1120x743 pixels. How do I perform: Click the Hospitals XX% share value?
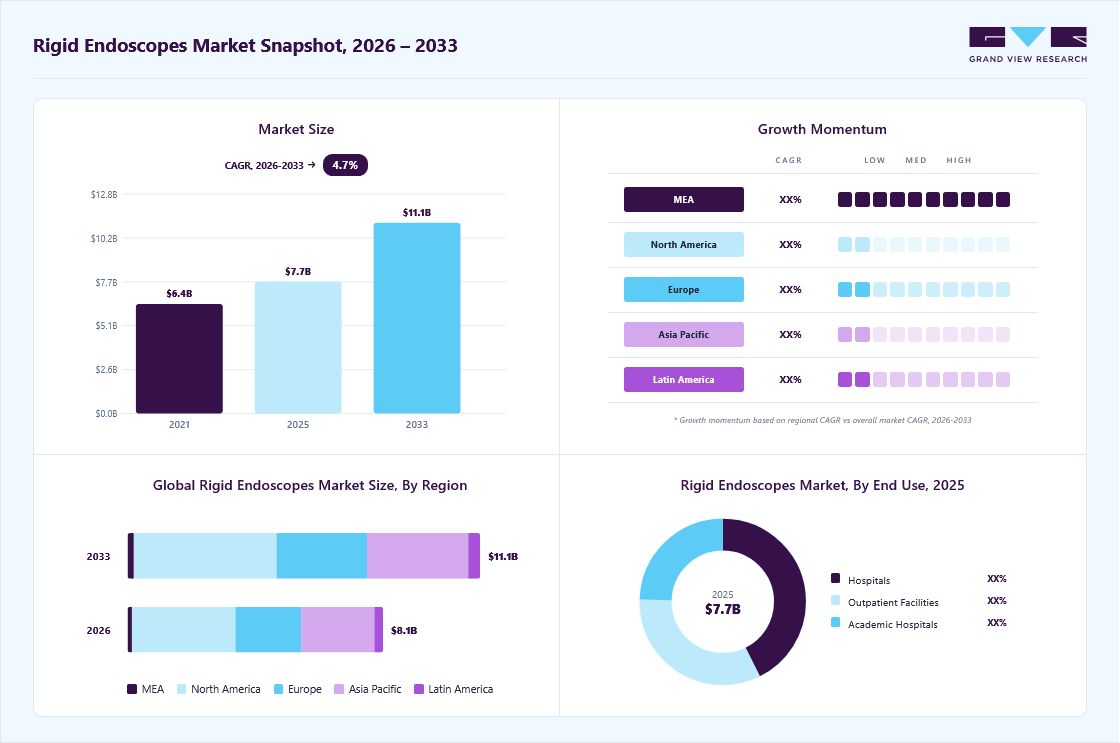(997, 579)
